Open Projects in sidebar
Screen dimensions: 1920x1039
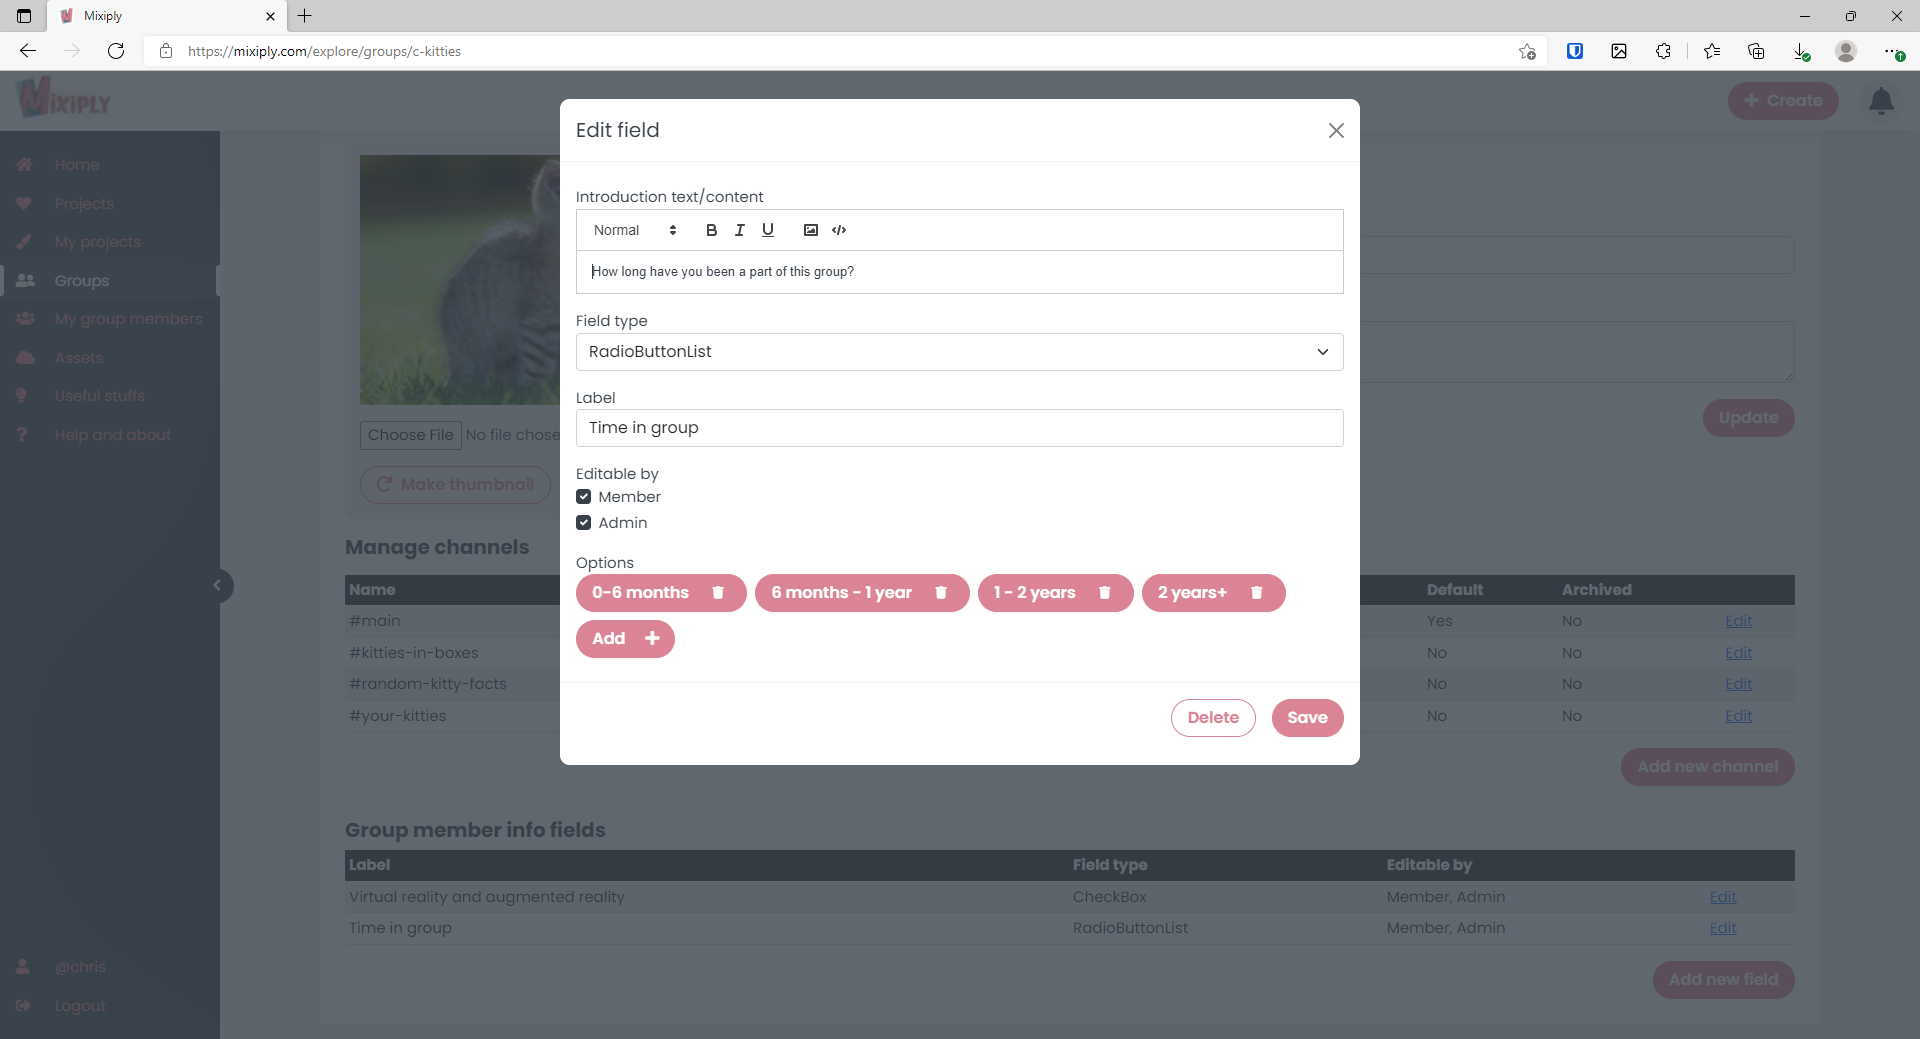click(84, 204)
